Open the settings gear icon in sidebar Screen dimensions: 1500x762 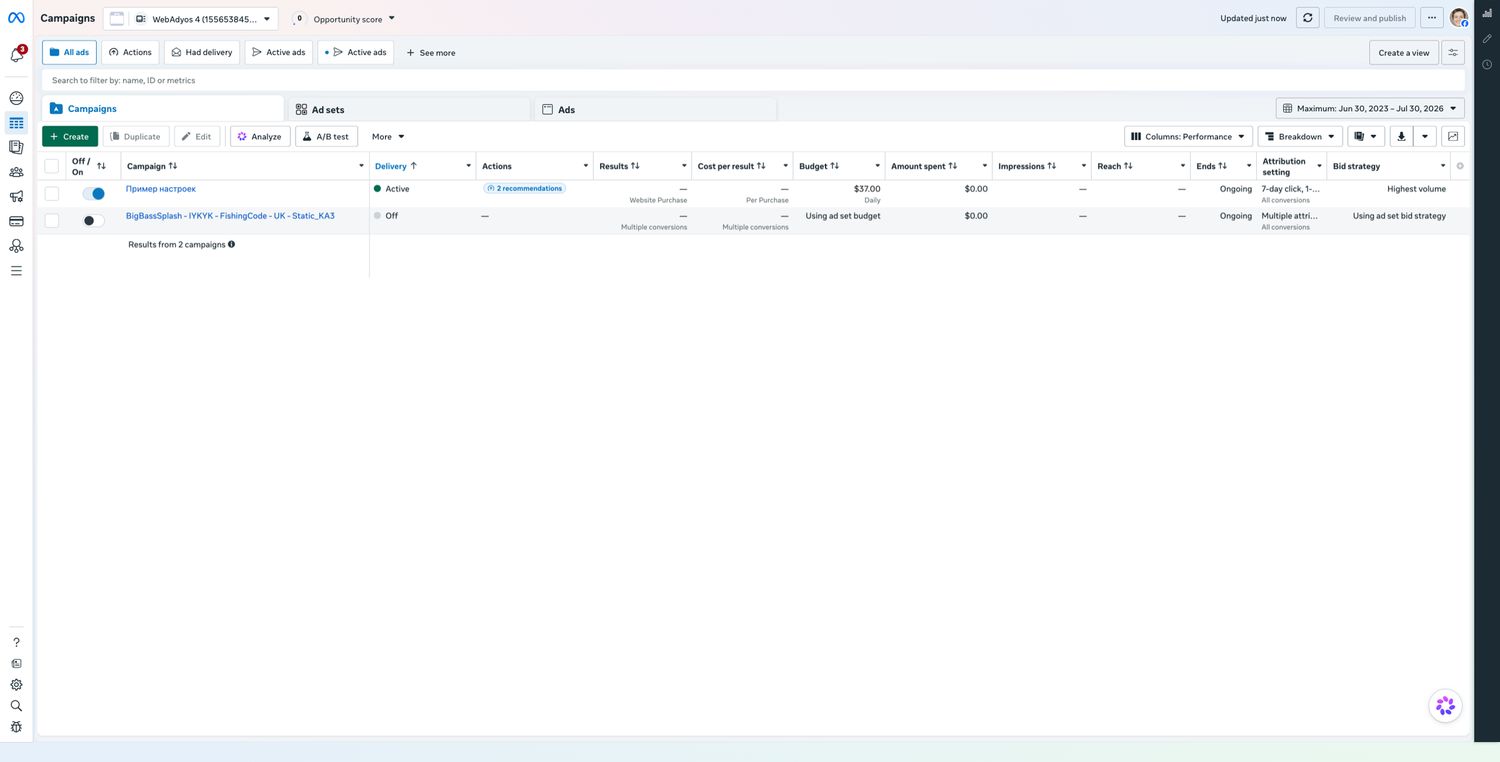tap(16, 685)
